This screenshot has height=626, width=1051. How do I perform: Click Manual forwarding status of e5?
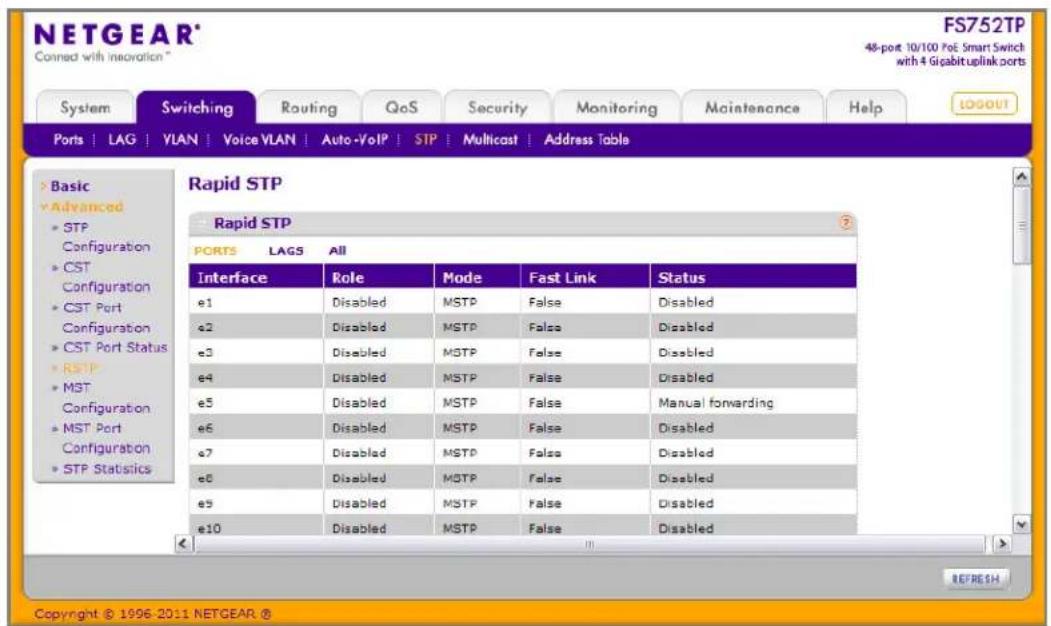tap(715, 403)
